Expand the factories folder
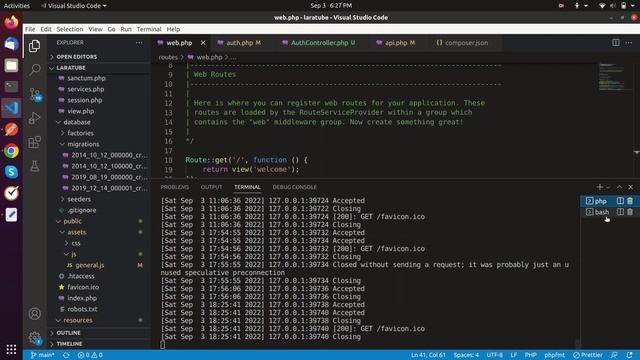The height and width of the screenshot is (360, 640). [x=80, y=133]
